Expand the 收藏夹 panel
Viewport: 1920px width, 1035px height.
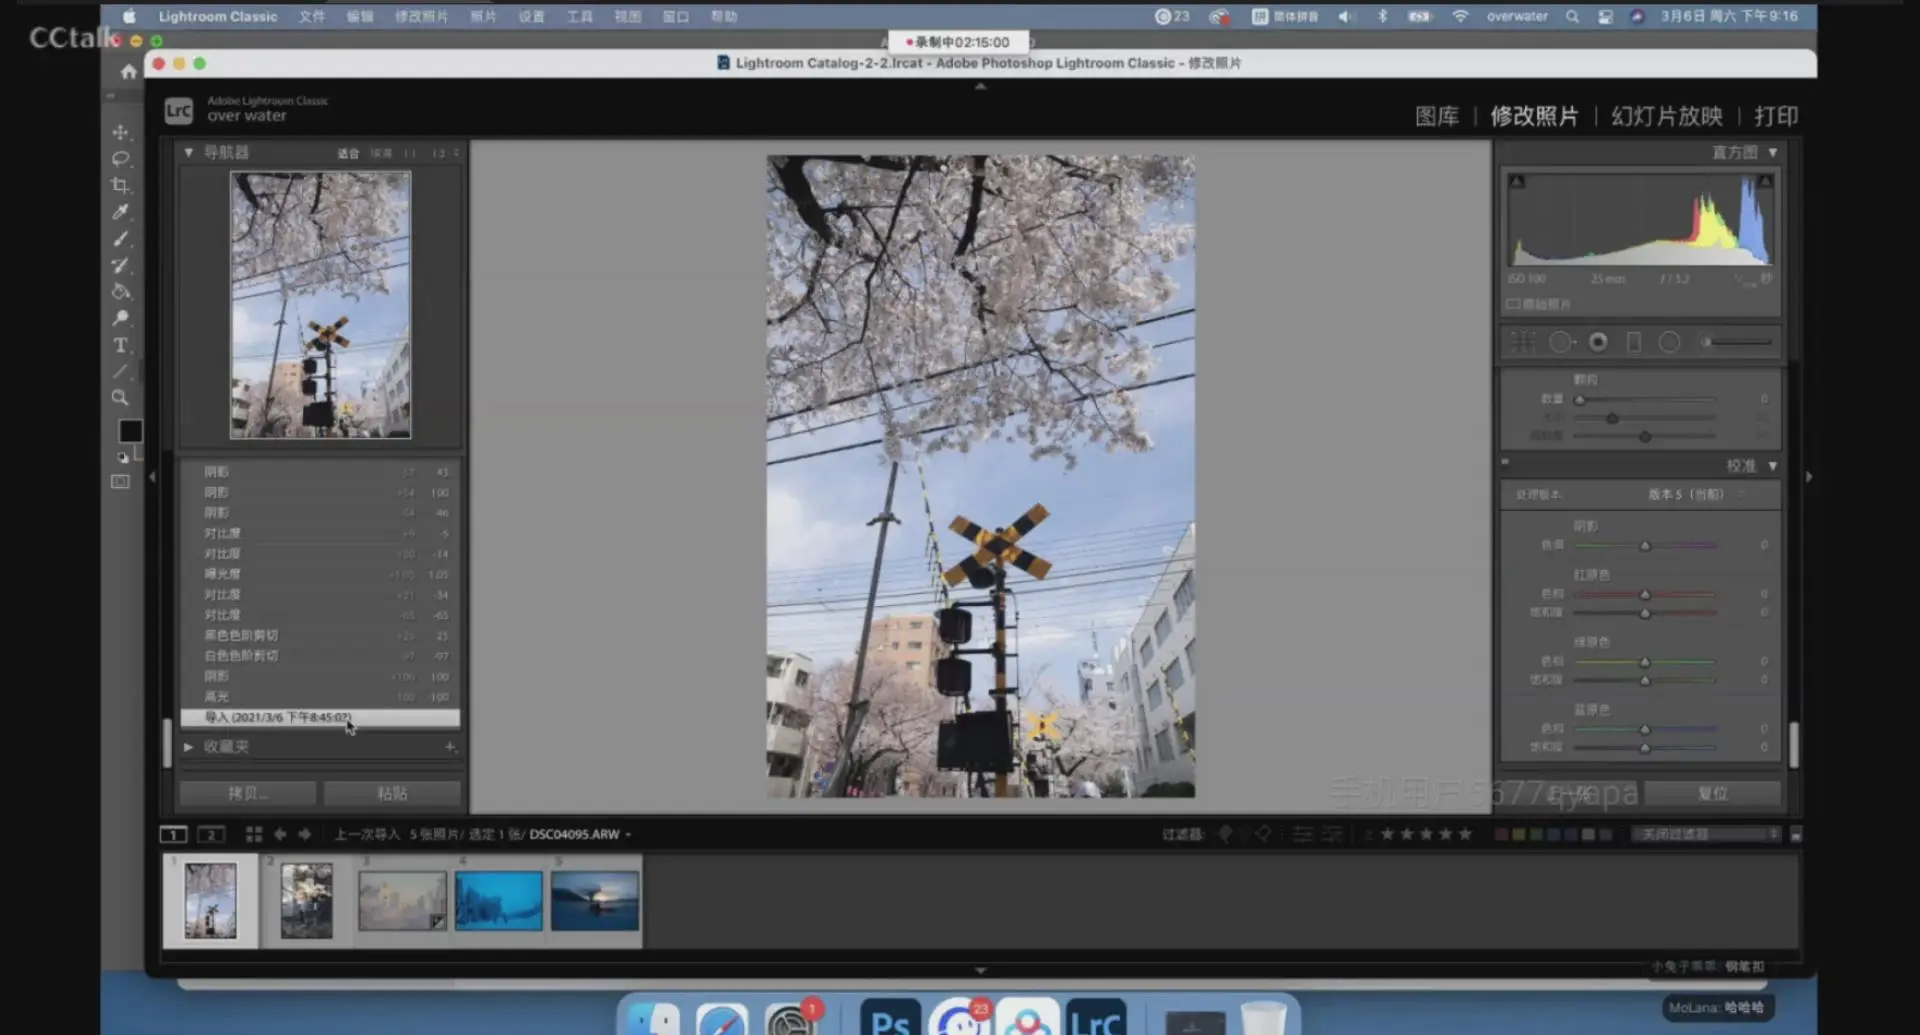pyautogui.click(x=188, y=746)
